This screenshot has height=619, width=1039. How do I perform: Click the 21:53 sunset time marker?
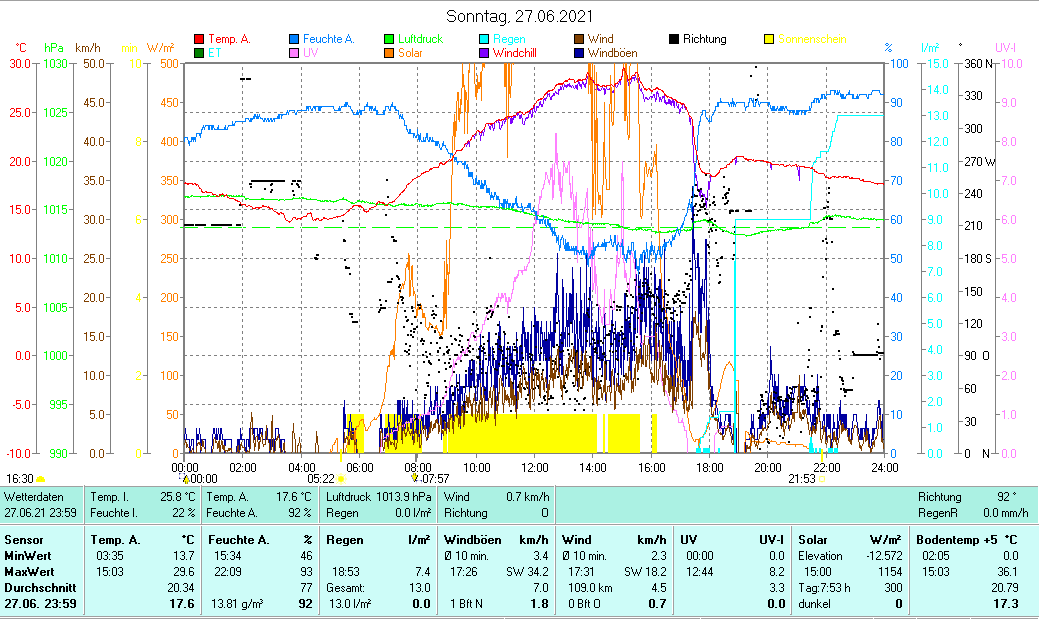[802, 479]
